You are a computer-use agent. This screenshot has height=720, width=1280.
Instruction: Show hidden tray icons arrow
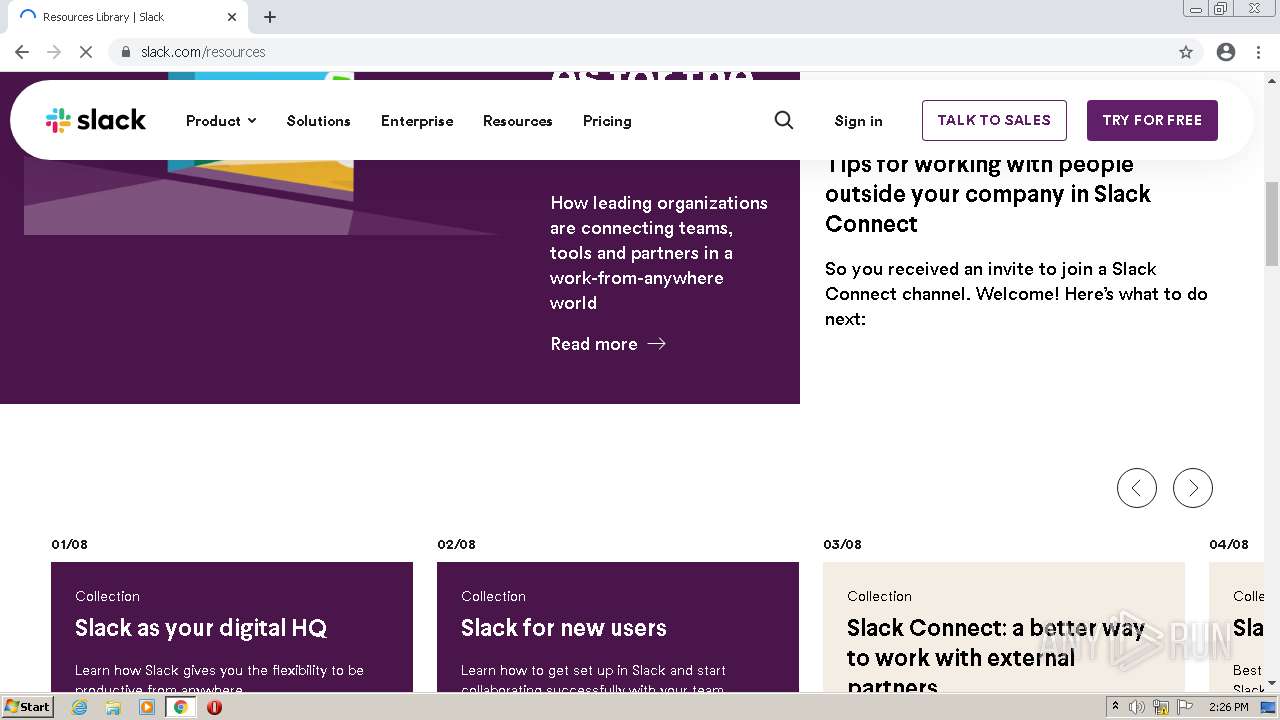[x=1115, y=707]
